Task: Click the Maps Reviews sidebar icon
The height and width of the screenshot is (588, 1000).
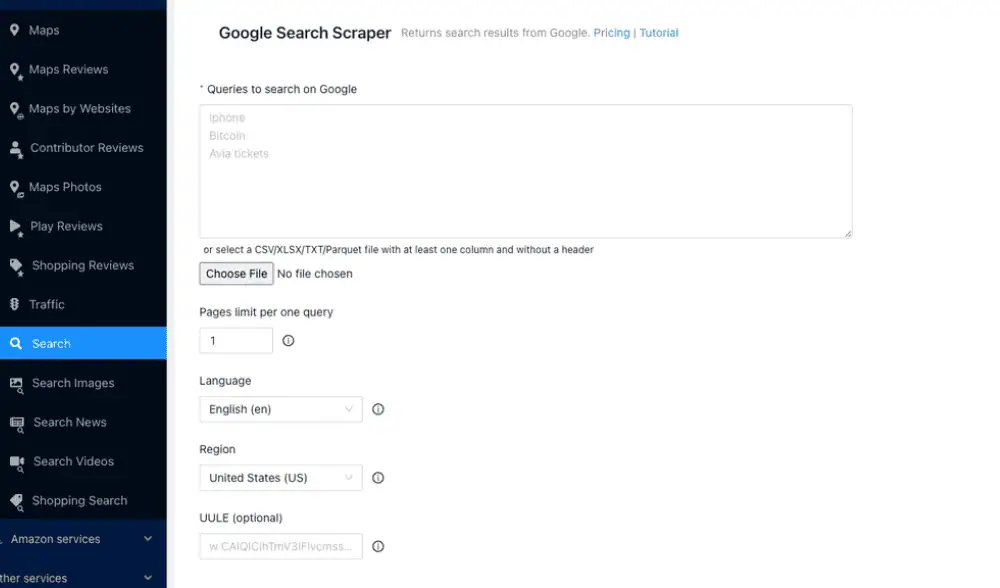Action: tap(15, 70)
